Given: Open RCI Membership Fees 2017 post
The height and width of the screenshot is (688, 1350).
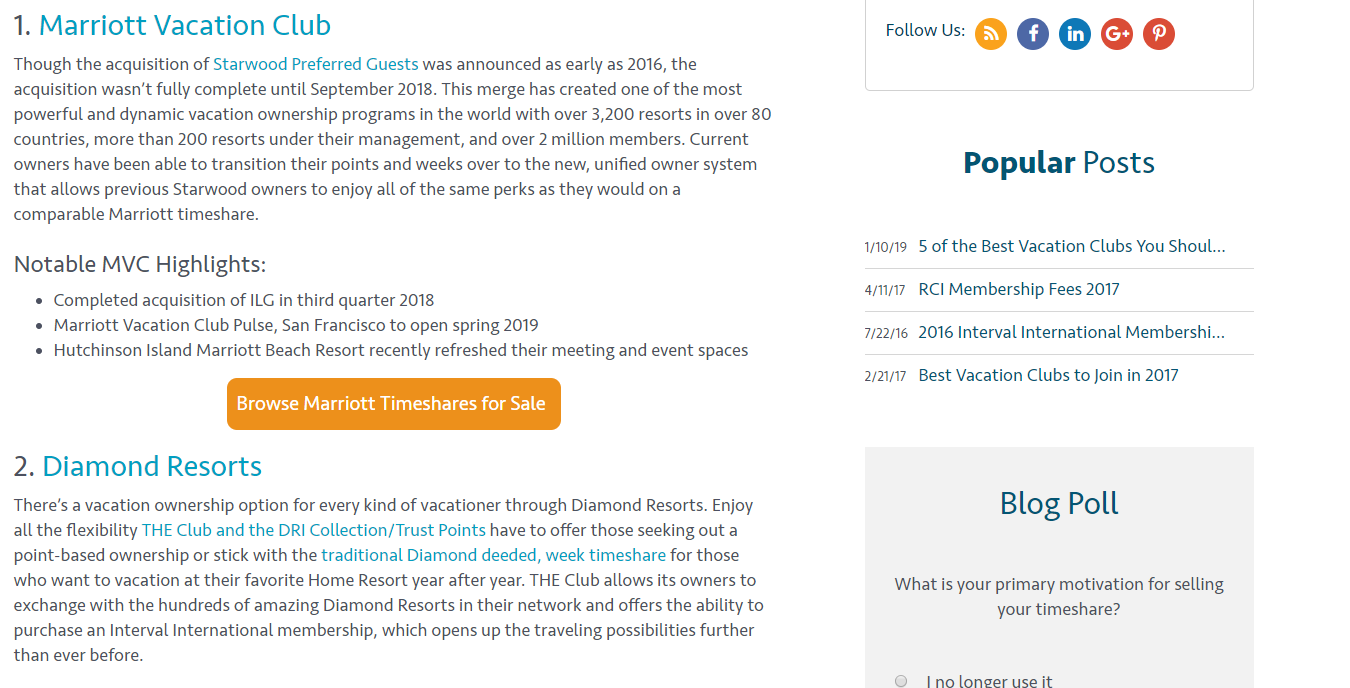Looking at the screenshot, I should 1019,289.
